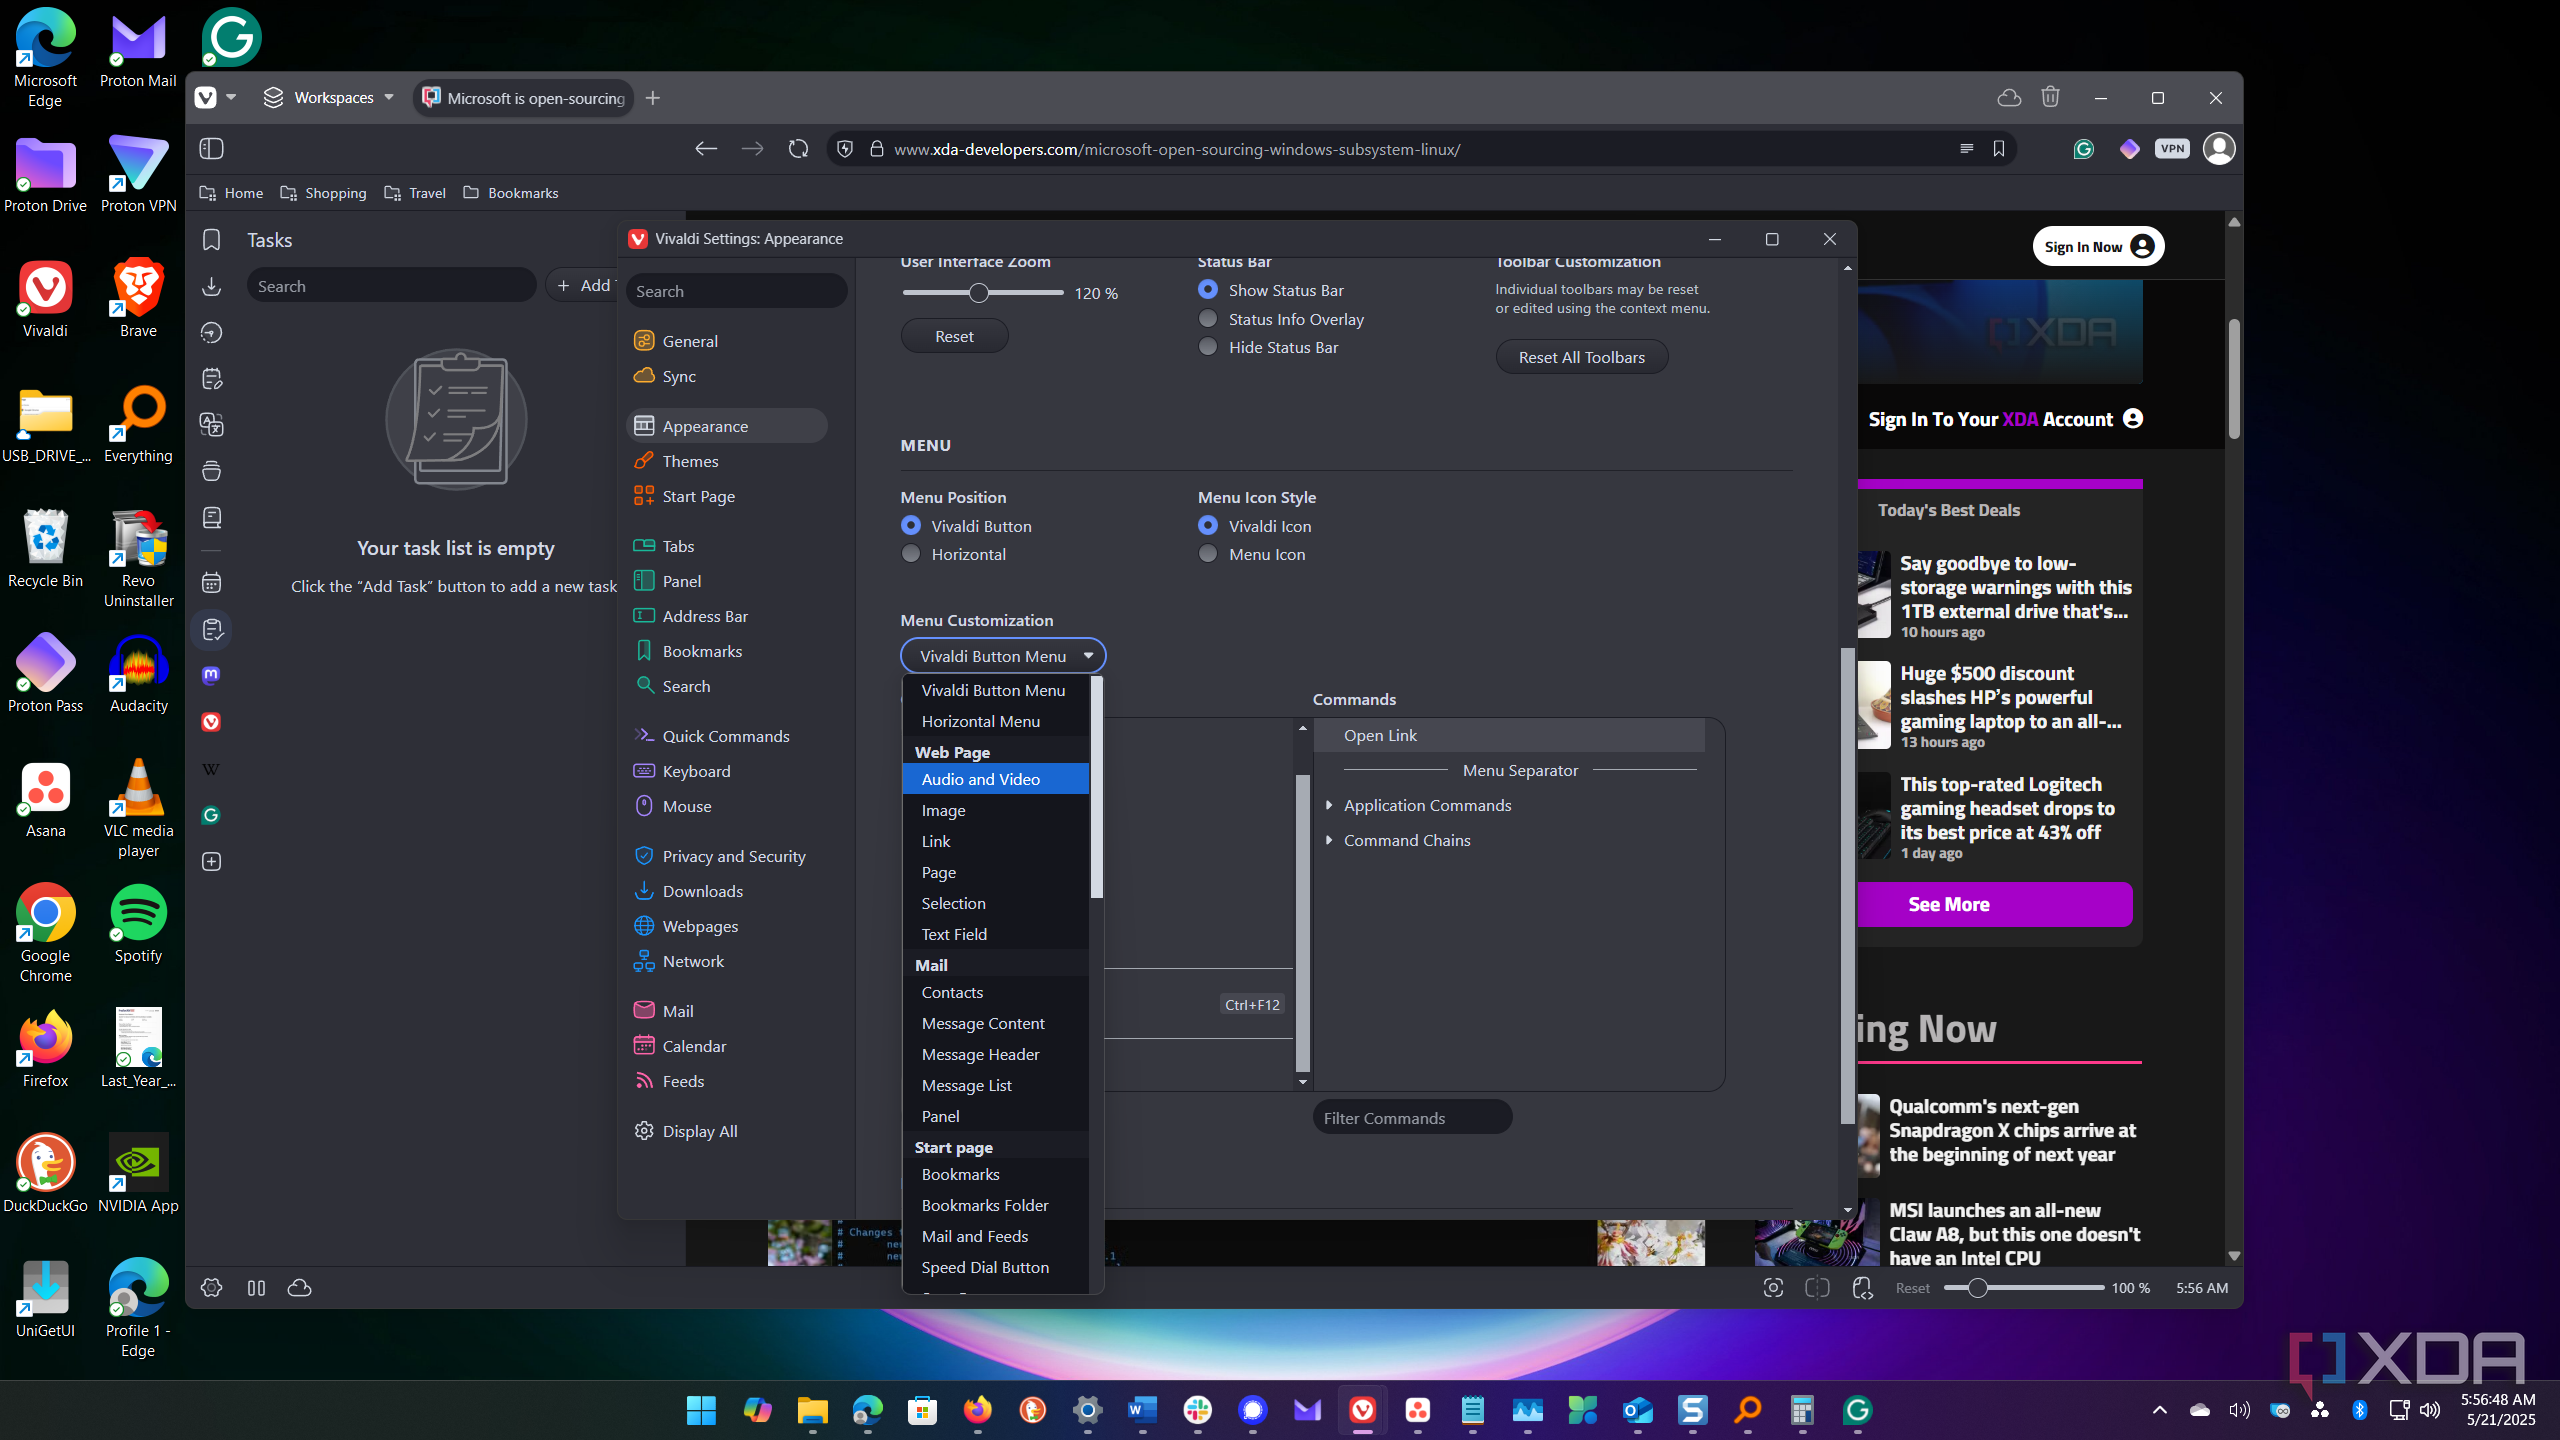Click the VPN toolbar button
Image resolution: width=2560 pixels, height=1440 pixels.
coord(2172,149)
